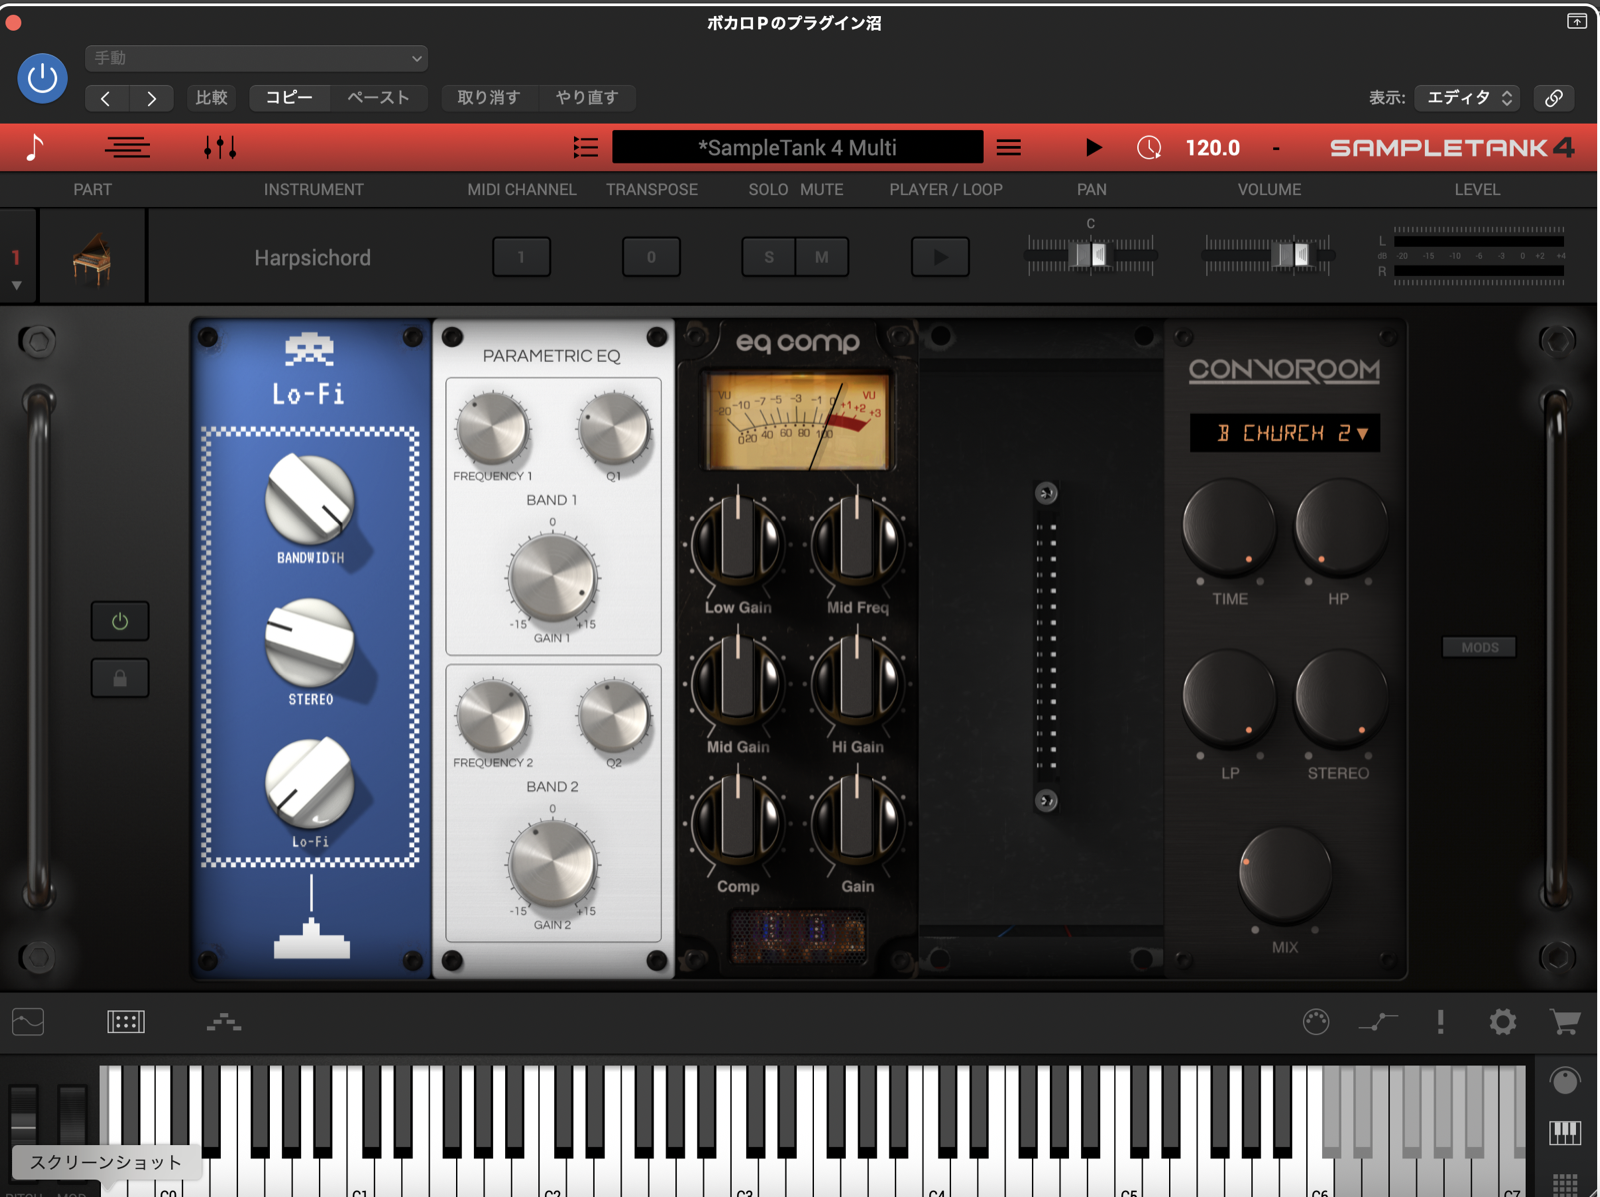Open the multi browser list icon
Image resolution: width=1600 pixels, height=1197 pixels.
coord(585,148)
